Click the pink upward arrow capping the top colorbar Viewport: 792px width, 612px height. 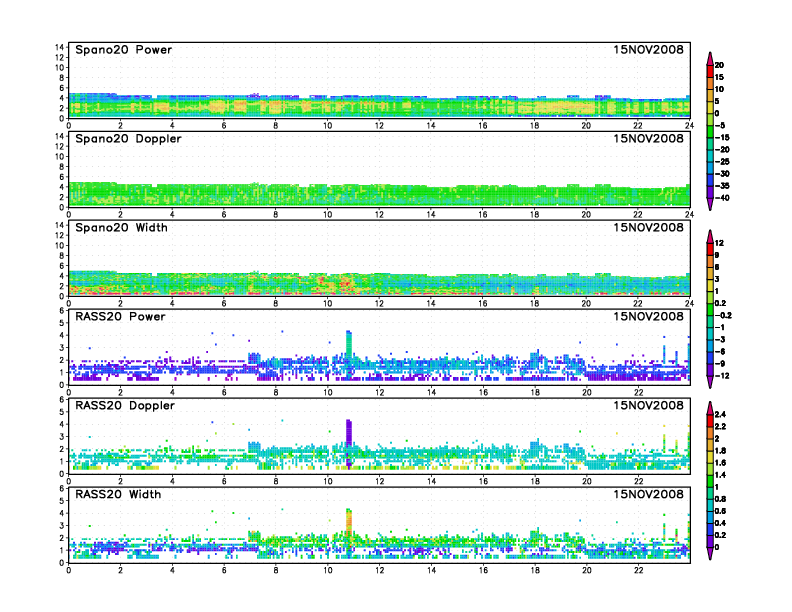[x=710, y=58]
